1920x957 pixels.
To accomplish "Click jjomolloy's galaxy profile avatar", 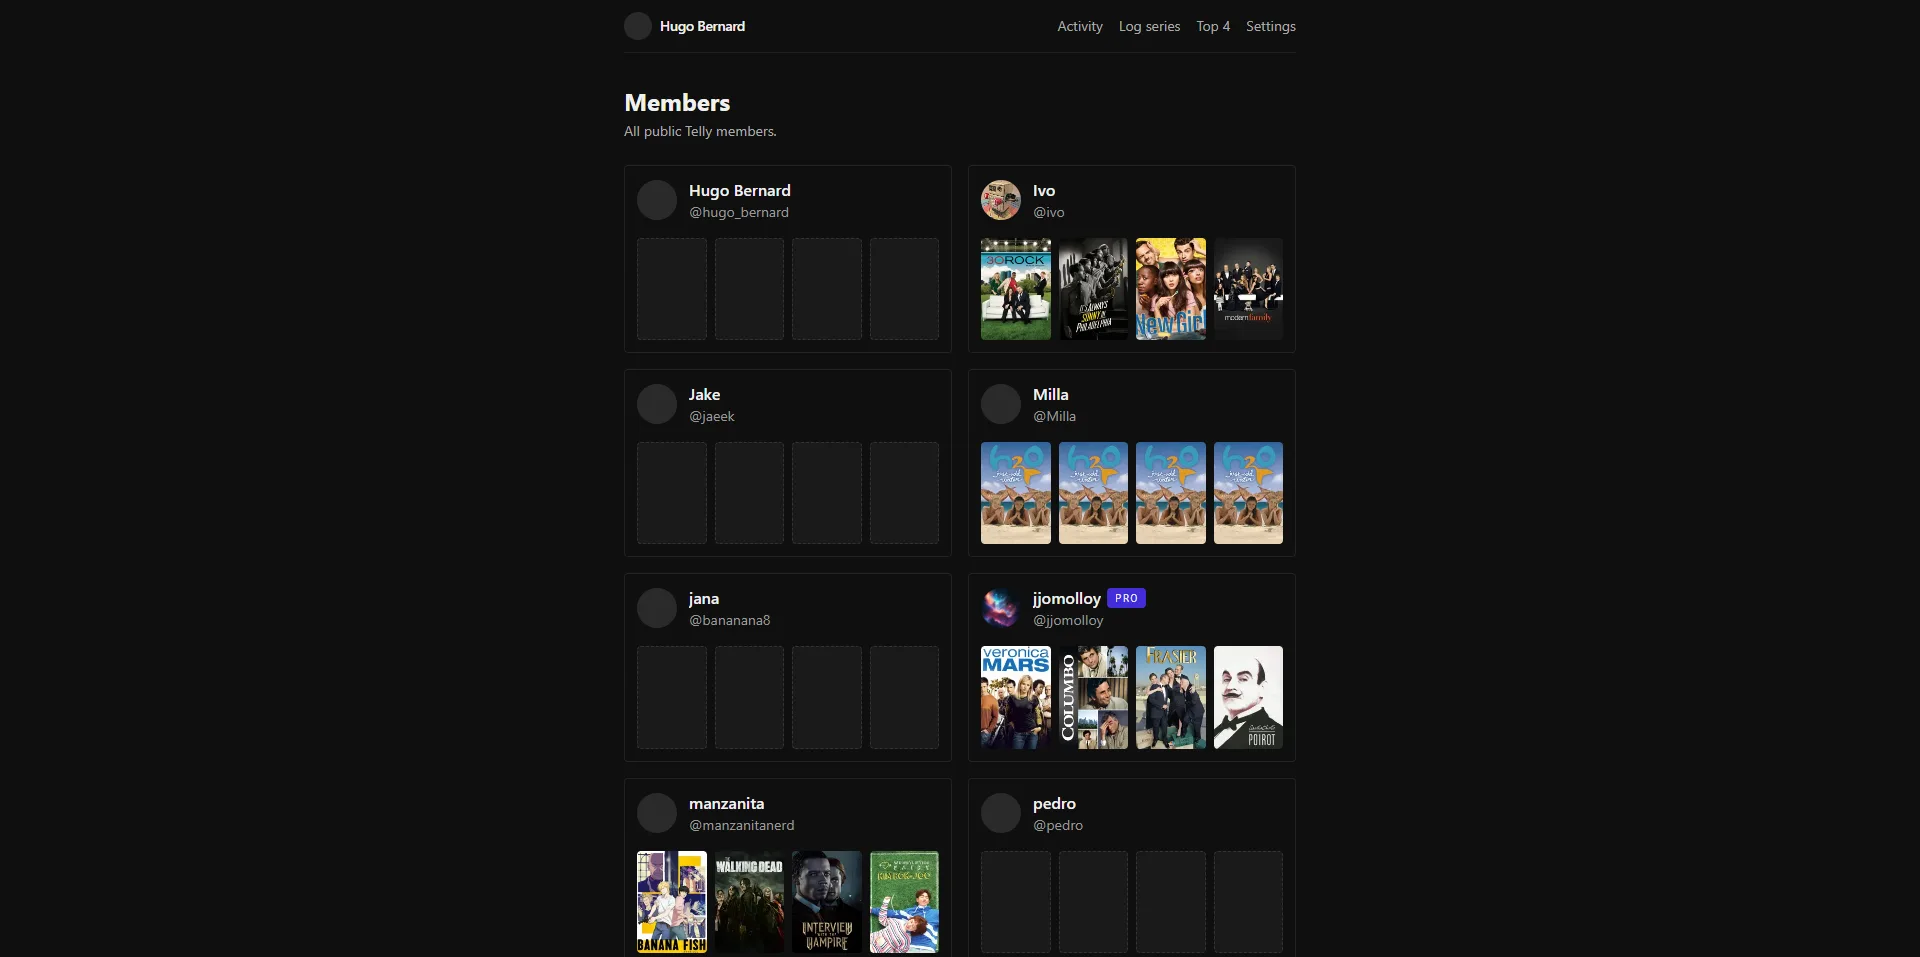I will click(1001, 608).
